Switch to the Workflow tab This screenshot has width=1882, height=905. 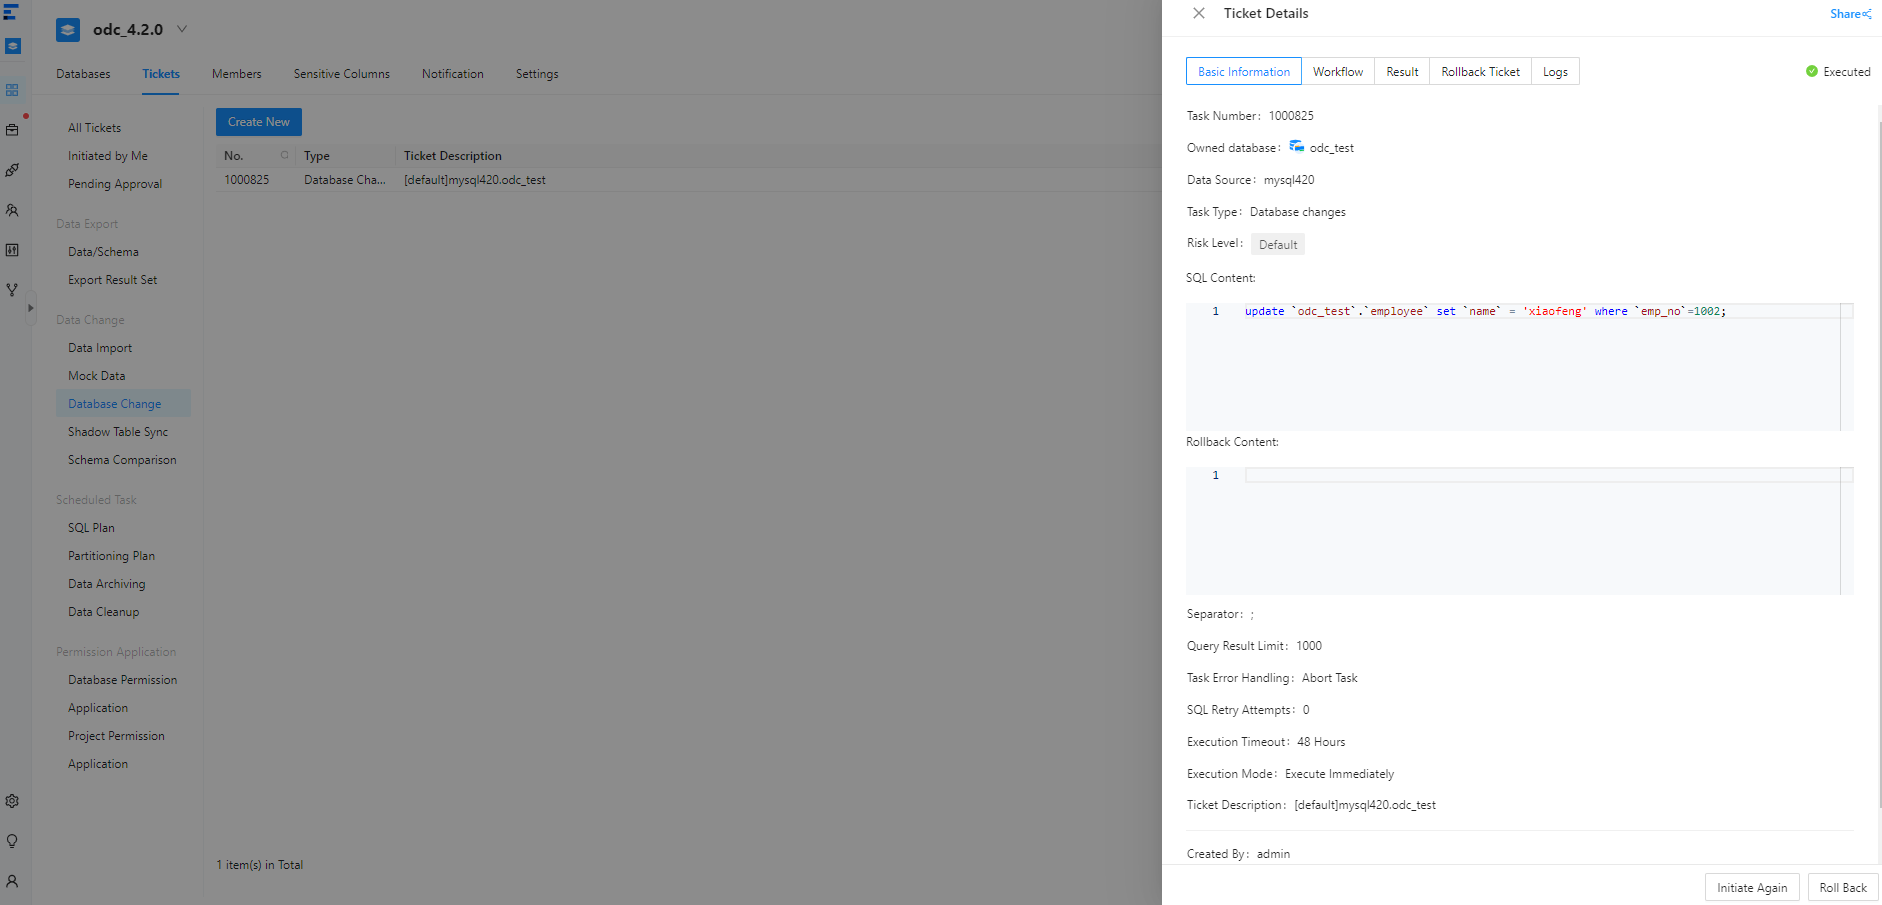click(x=1337, y=72)
